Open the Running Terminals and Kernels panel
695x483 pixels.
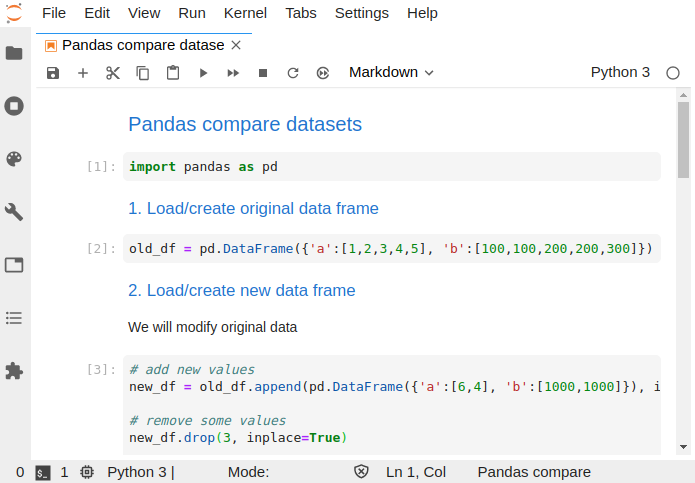coord(14,106)
